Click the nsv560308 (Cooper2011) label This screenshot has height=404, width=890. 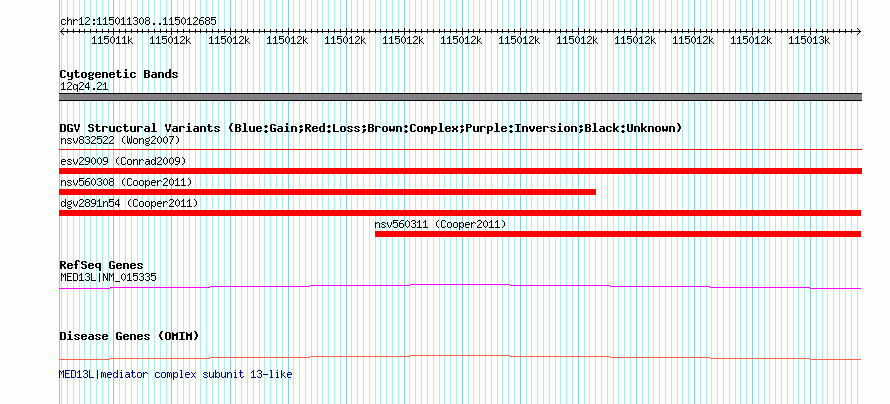126,183
